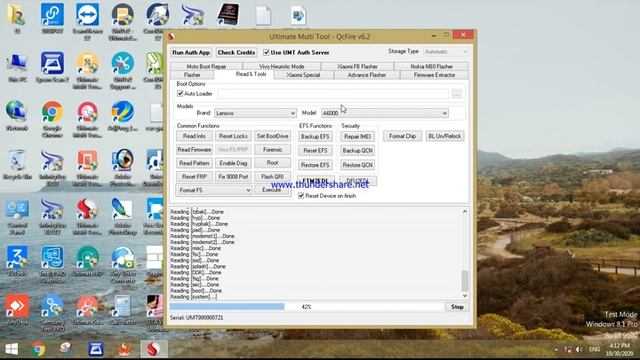Click the progress bar showing 42%
This screenshot has height=360, width=640.
[x=307, y=307]
